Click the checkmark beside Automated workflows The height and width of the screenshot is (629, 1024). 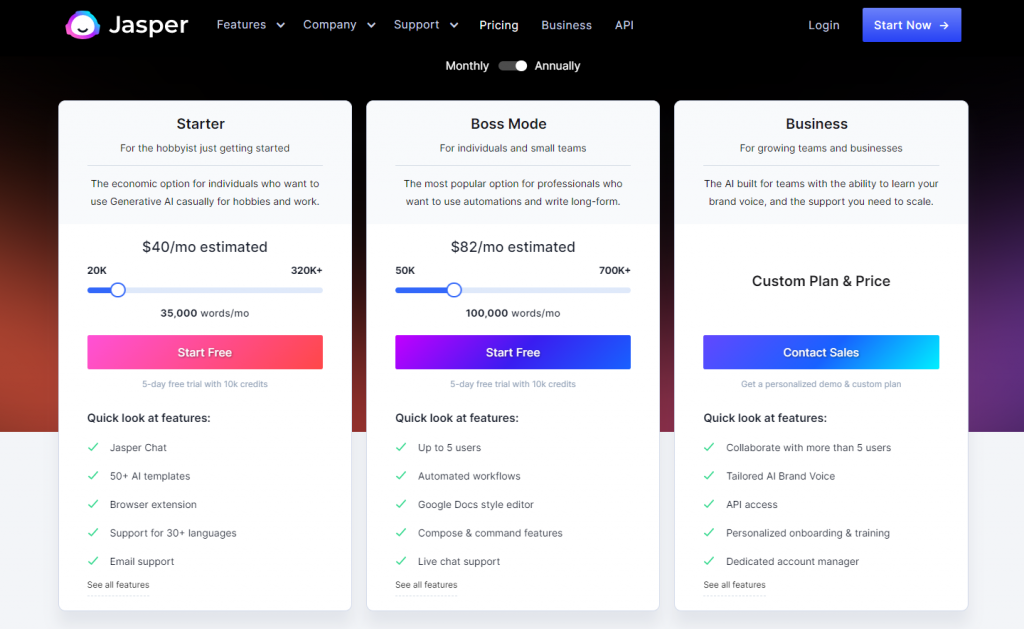point(401,476)
